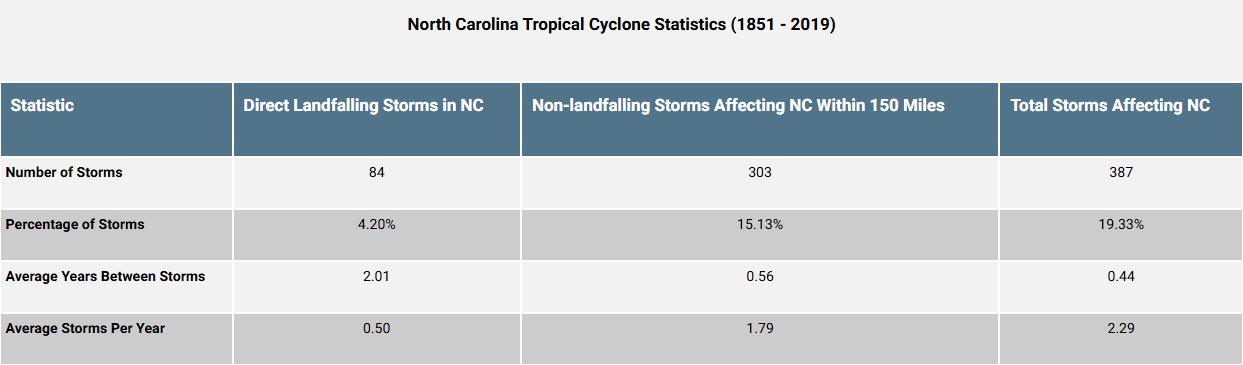Select the Statistic column header
The width and height of the screenshot is (1243, 365).
[42, 105]
